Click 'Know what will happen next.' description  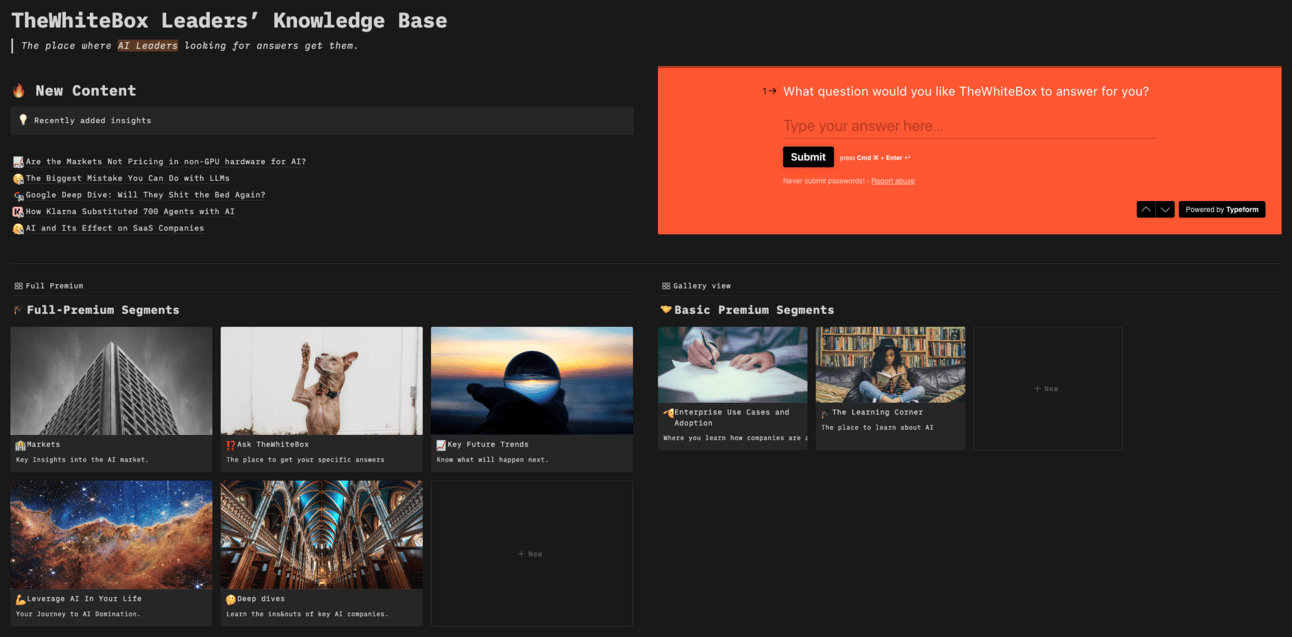(x=492, y=460)
